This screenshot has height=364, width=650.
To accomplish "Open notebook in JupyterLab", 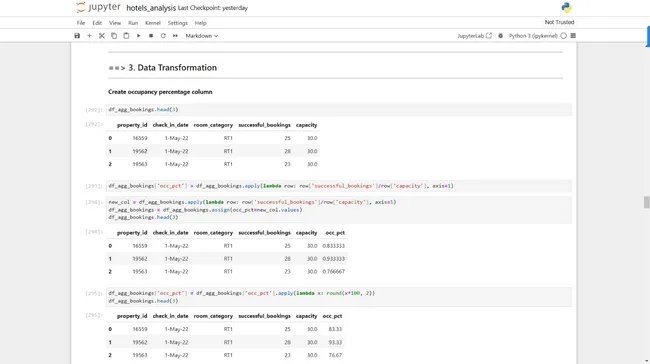I will point(474,36).
